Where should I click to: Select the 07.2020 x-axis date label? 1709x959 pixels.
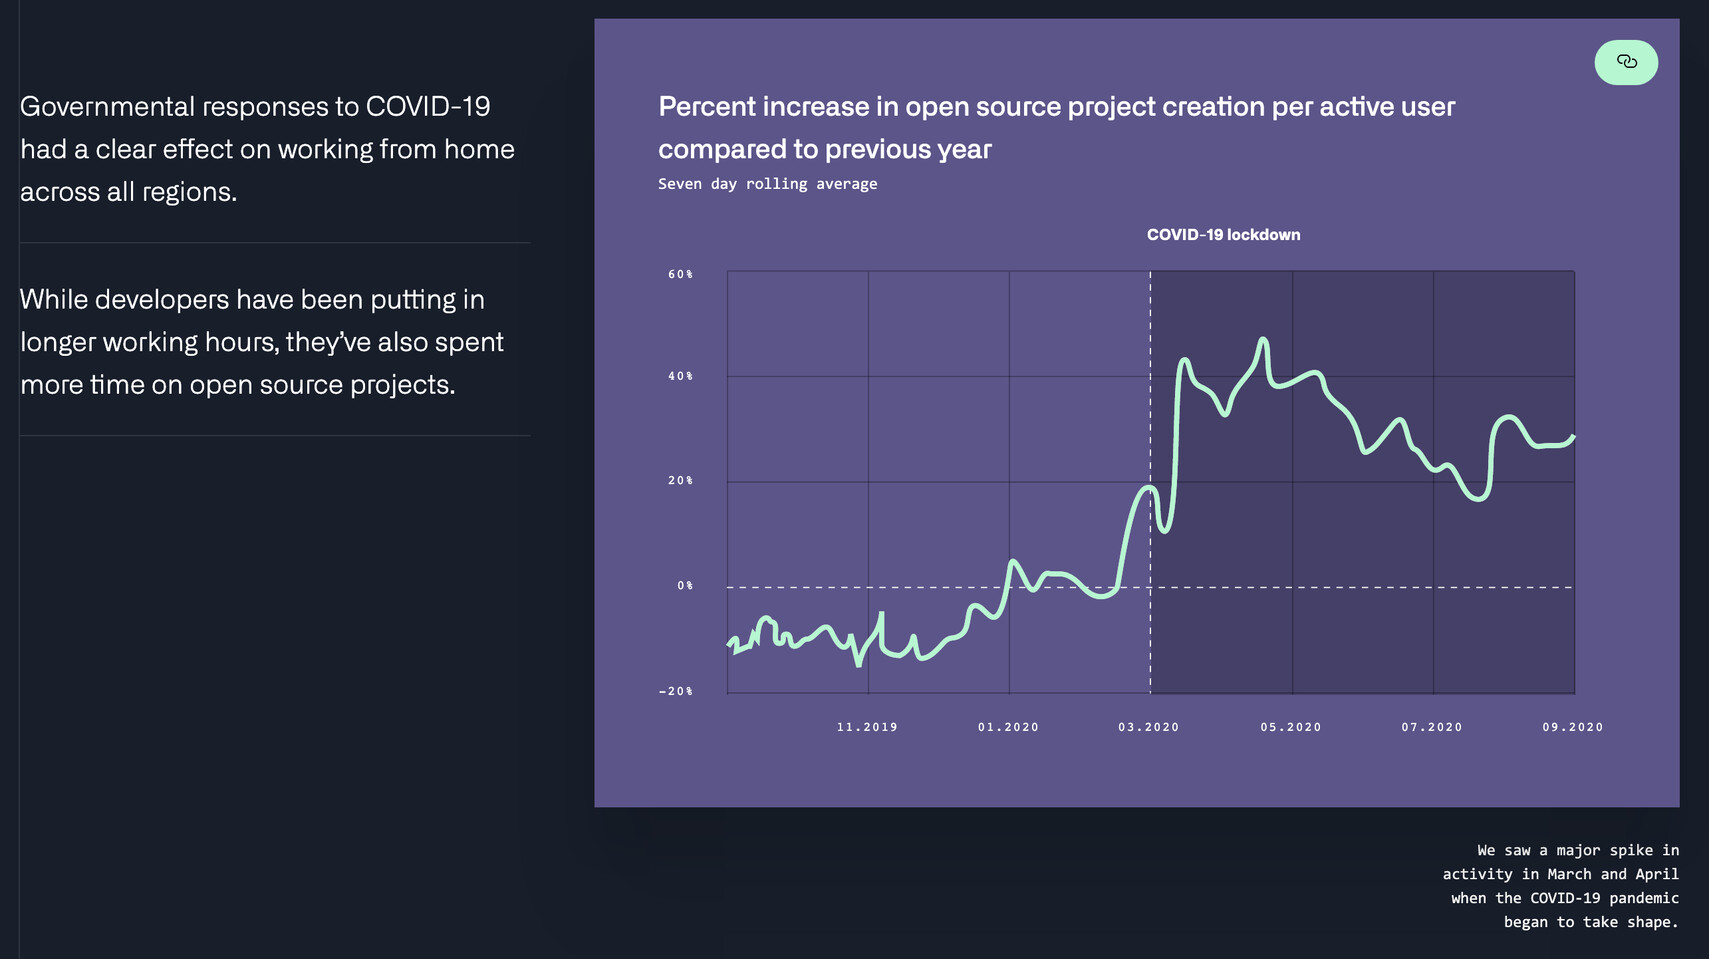[1431, 727]
